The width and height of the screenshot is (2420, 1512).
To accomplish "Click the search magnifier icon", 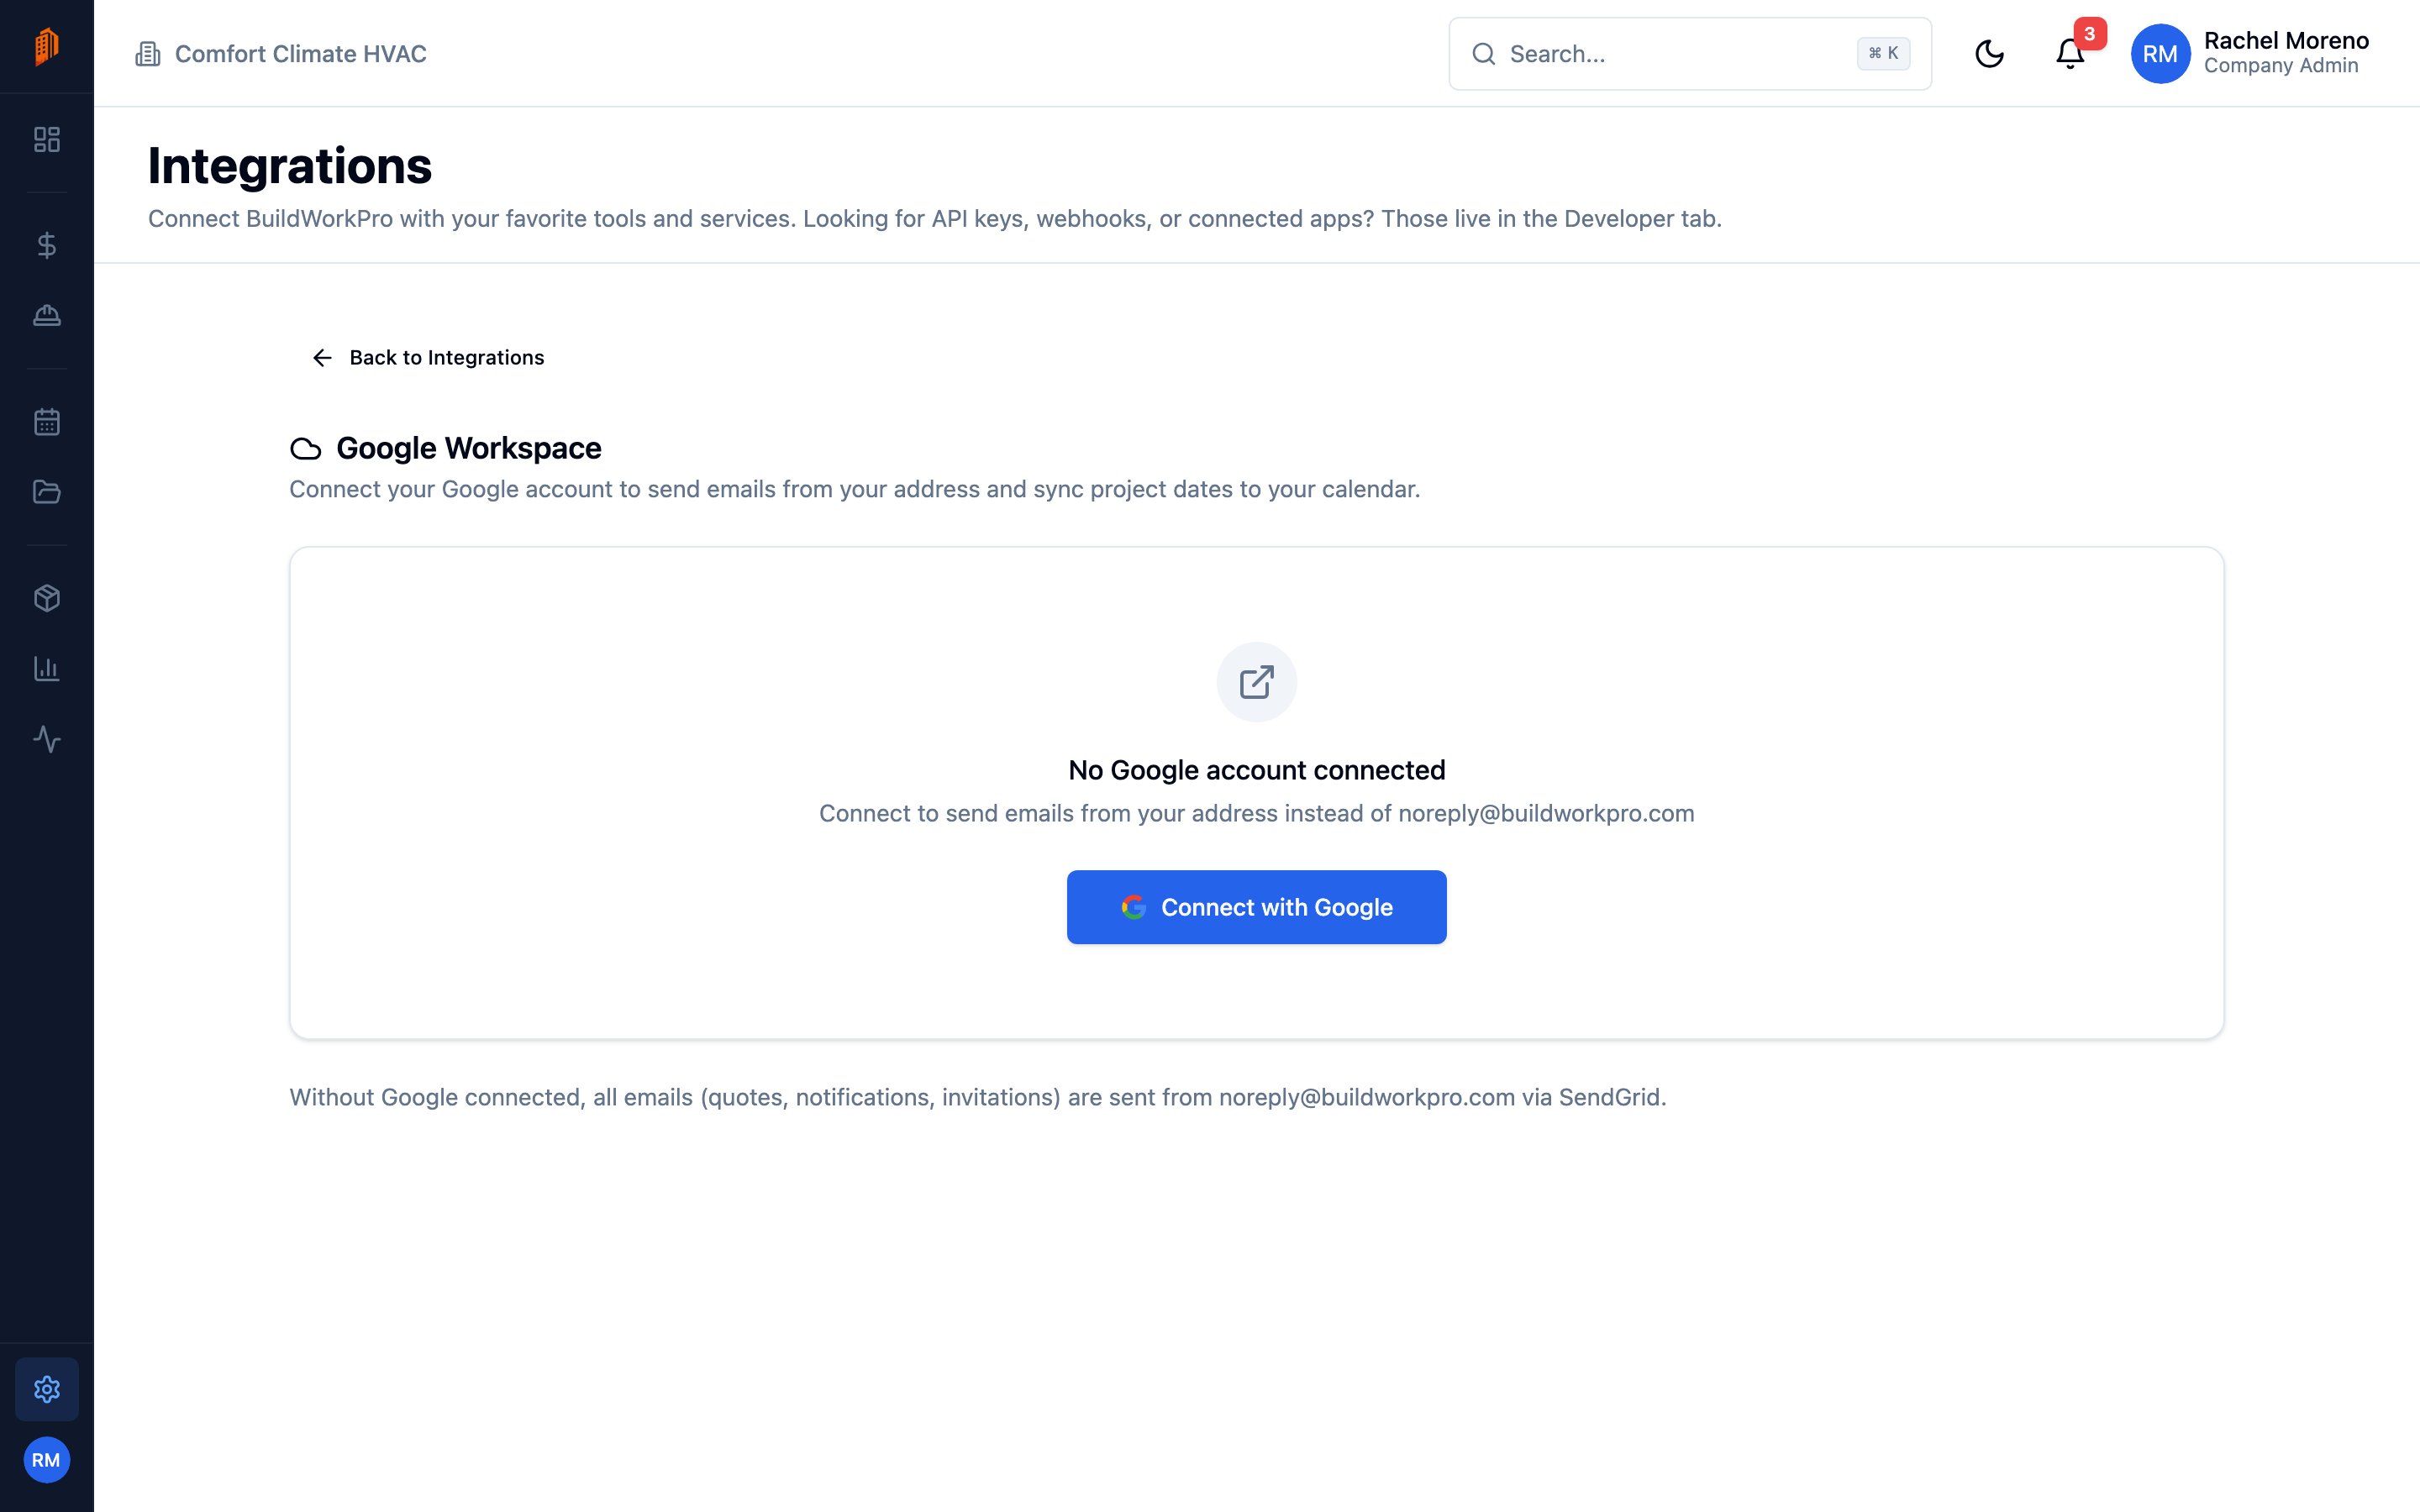I will pos(1484,54).
